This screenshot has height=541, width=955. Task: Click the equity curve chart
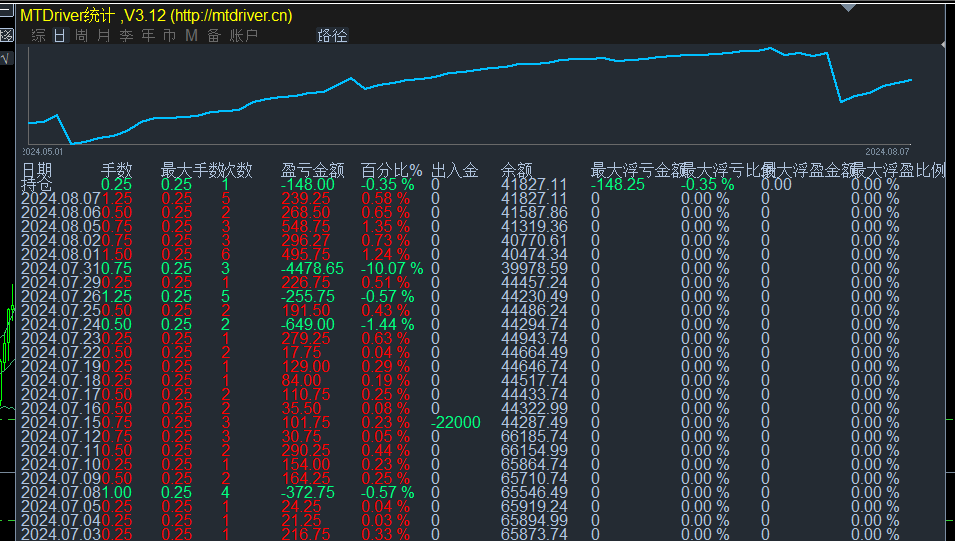coord(470,96)
